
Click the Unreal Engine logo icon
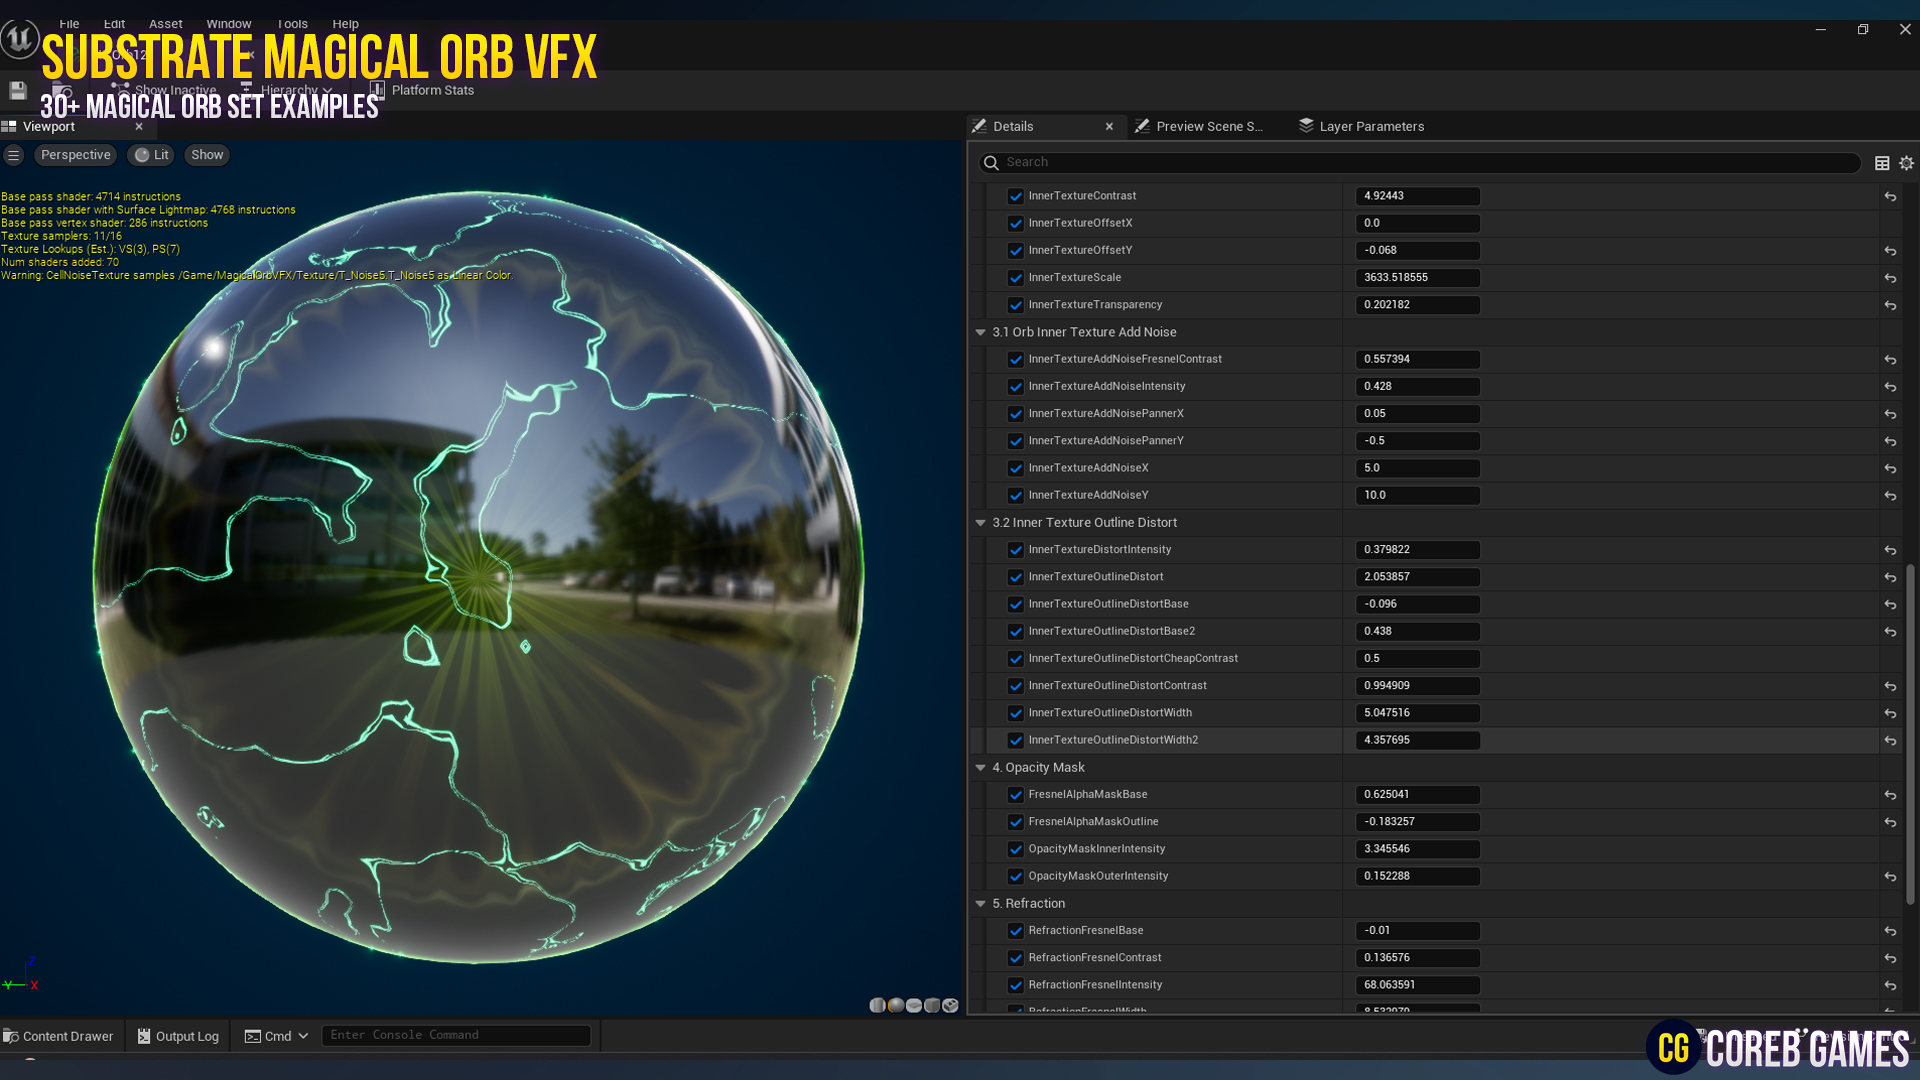20,39
